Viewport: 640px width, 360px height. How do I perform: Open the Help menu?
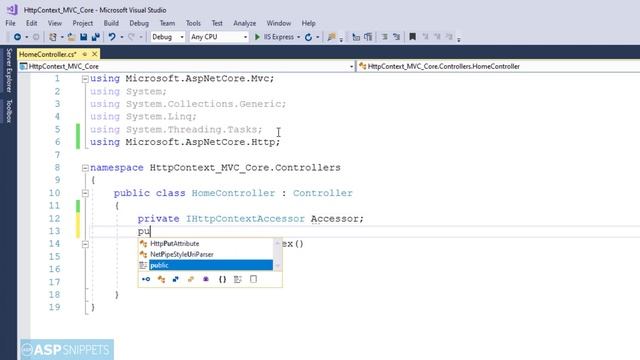(308, 23)
